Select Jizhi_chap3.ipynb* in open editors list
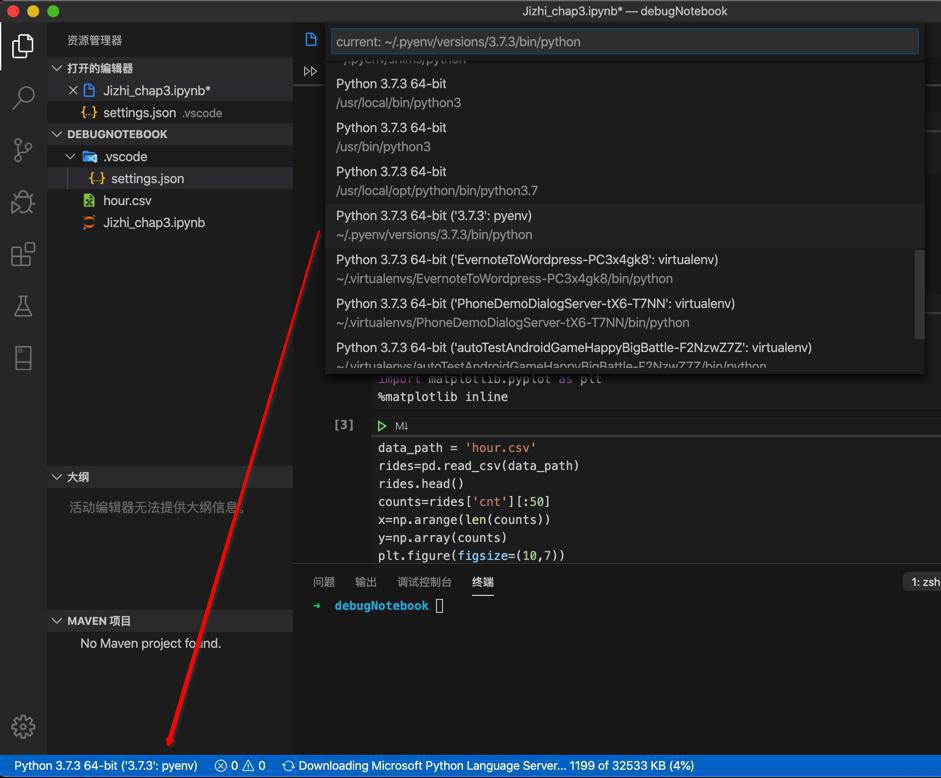The width and height of the screenshot is (941, 778). coord(170,90)
